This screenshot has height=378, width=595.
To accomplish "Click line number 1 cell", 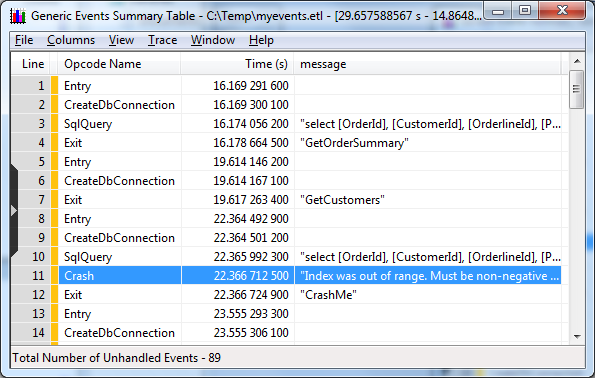I will click(31, 86).
